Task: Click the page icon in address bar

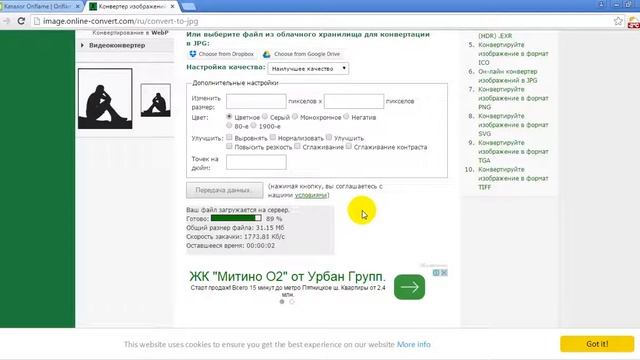Action: coord(37,21)
